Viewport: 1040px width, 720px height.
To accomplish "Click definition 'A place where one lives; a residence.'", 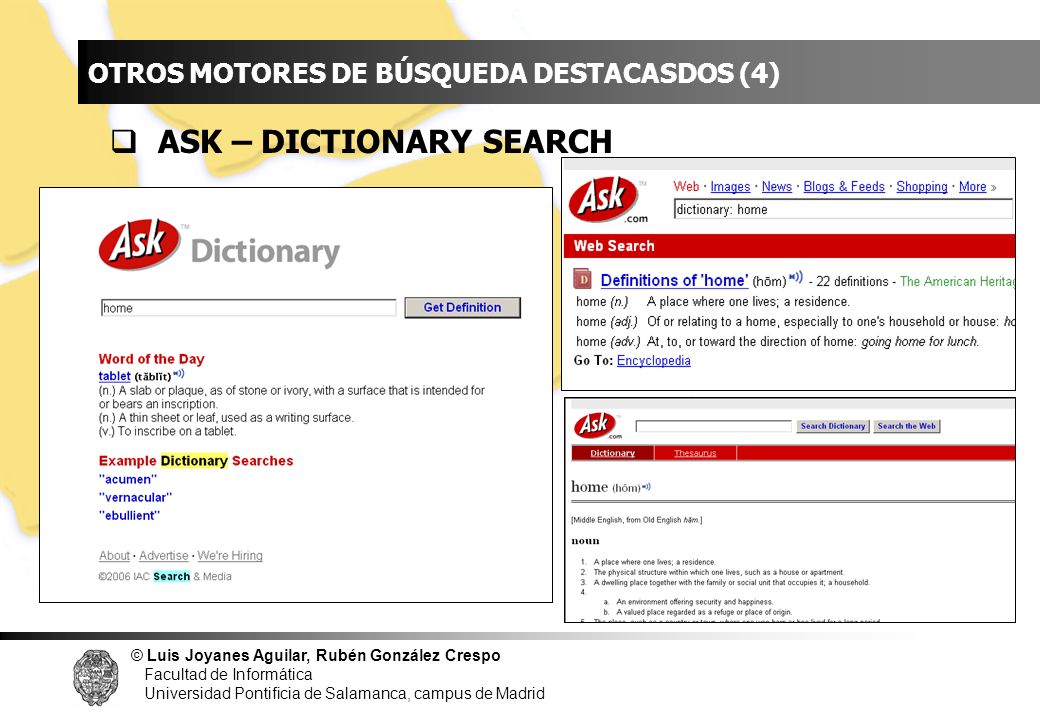I will tap(655, 562).
